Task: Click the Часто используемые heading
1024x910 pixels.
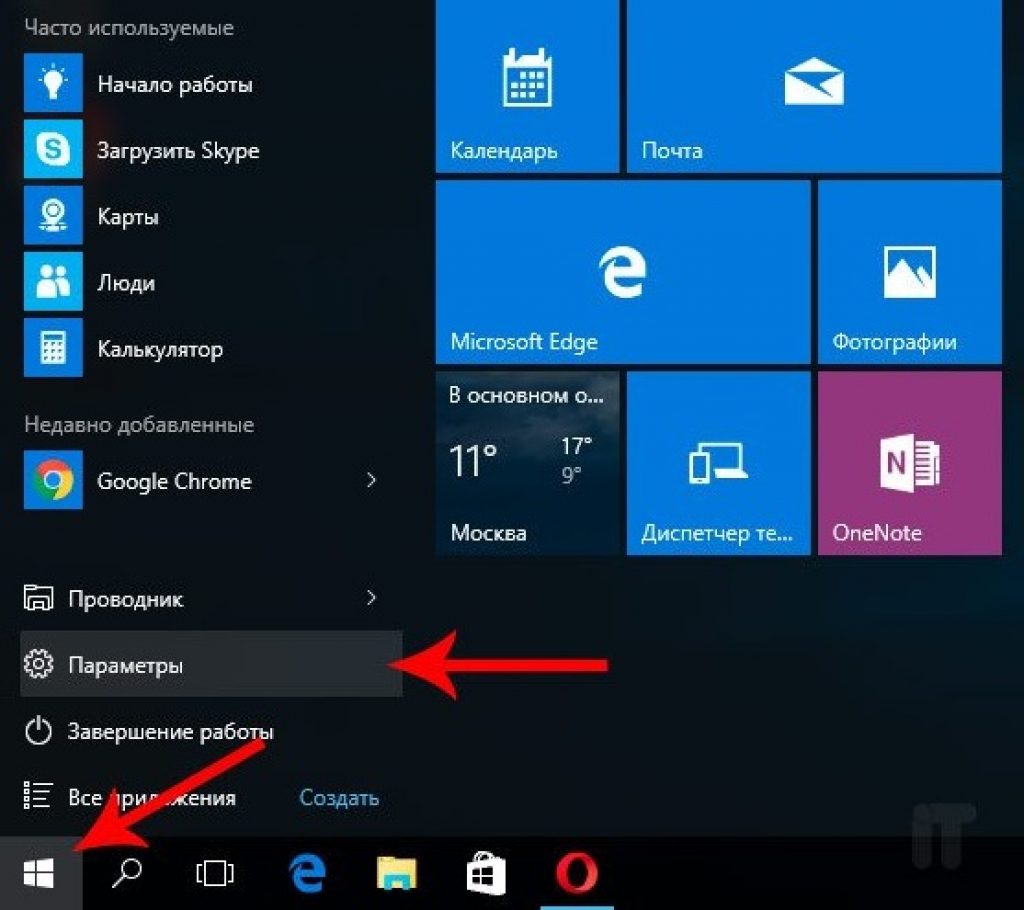Action: (129, 27)
